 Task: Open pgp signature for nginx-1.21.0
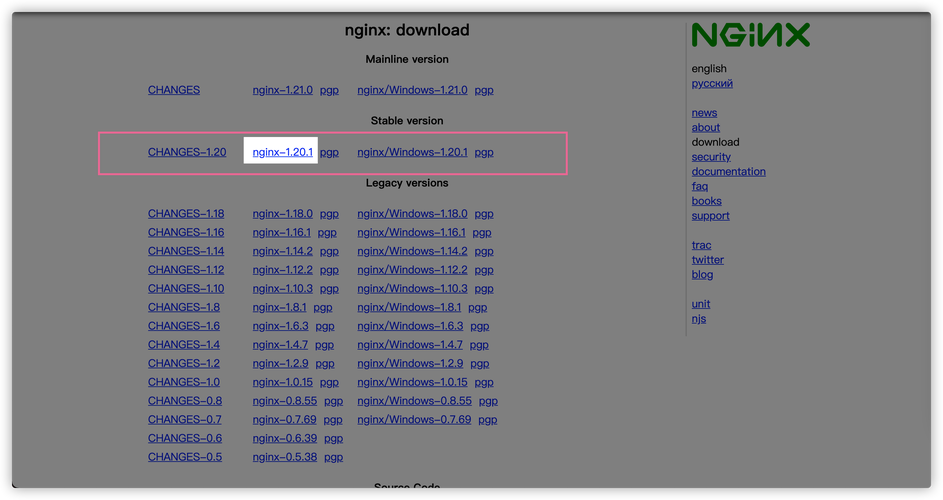(x=329, y=90)
